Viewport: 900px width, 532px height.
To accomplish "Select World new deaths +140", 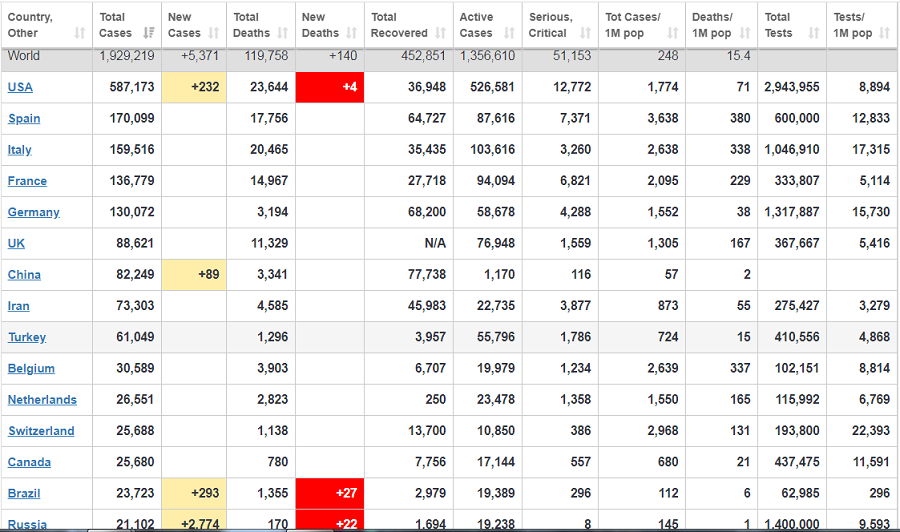I will point(343,56).
